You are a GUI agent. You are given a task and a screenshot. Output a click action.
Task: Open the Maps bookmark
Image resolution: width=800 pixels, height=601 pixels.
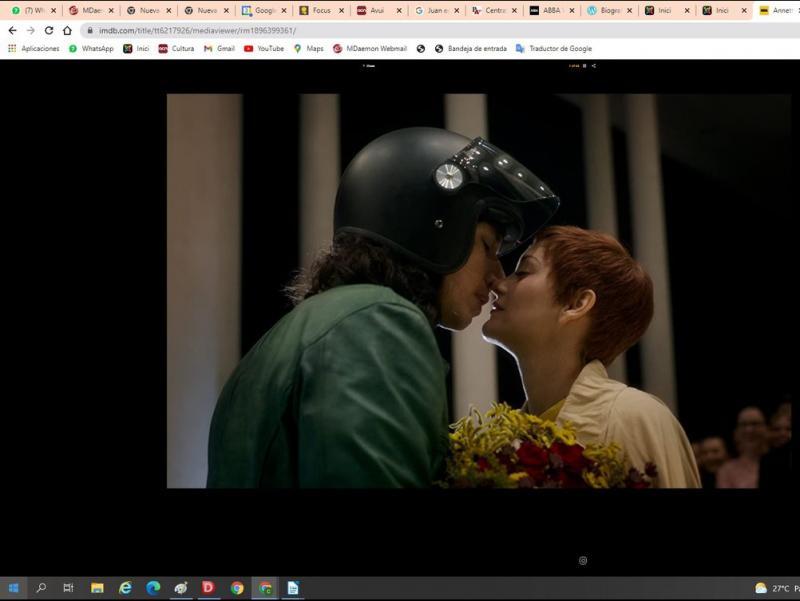[309, 48]
